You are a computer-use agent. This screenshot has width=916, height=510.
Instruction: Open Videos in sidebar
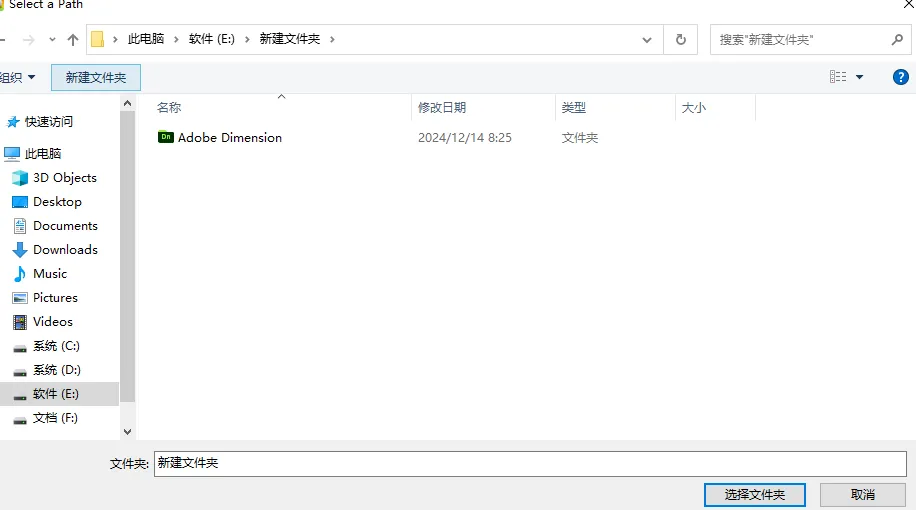pyautogui.click(x=53, y=321)
